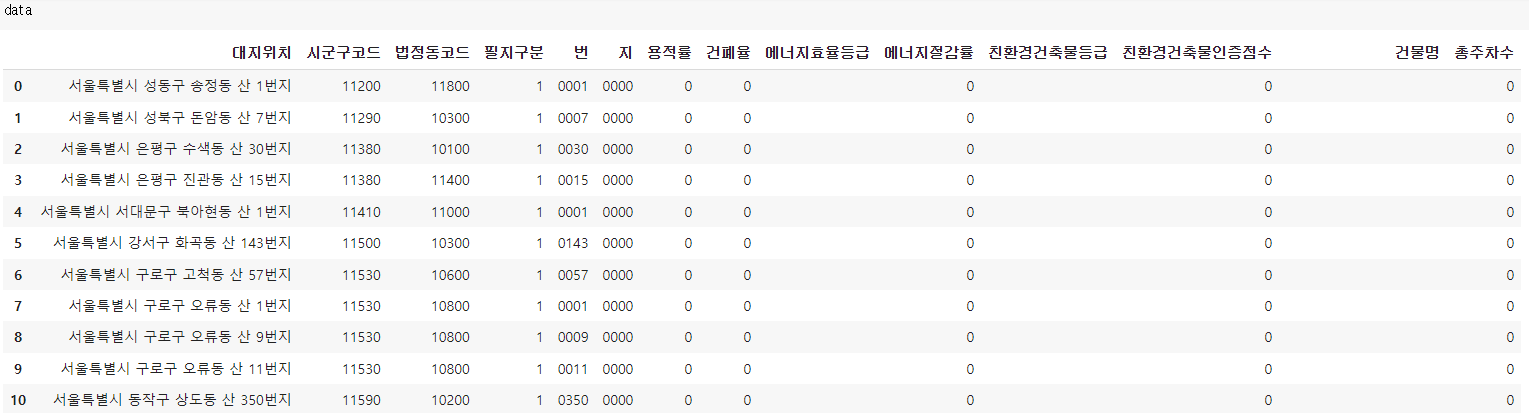Click 법정동코드 value 10600
The image size is (1529, 413).
(450, 274)
